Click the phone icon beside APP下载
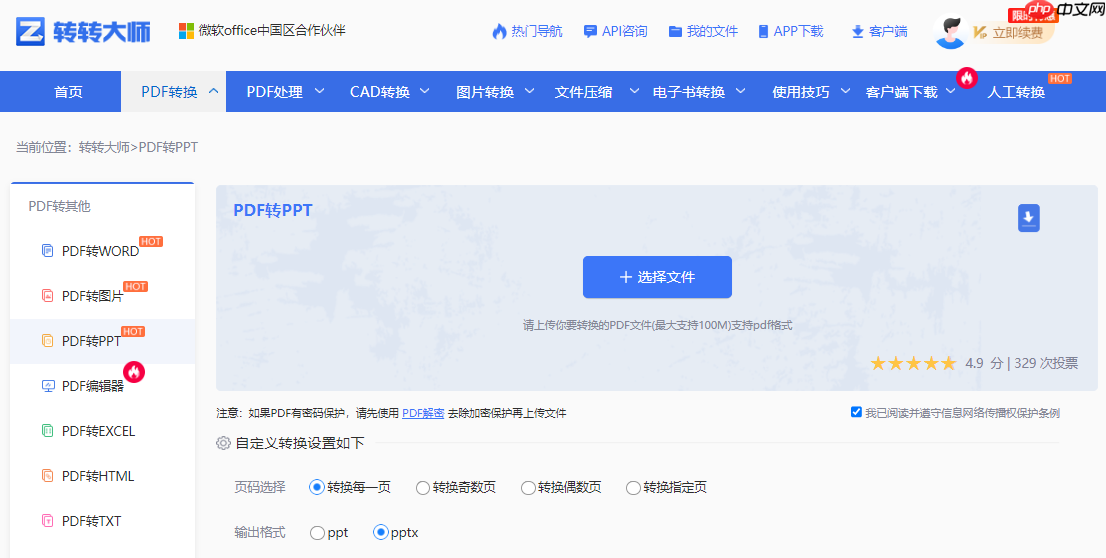 coord(763,31)
